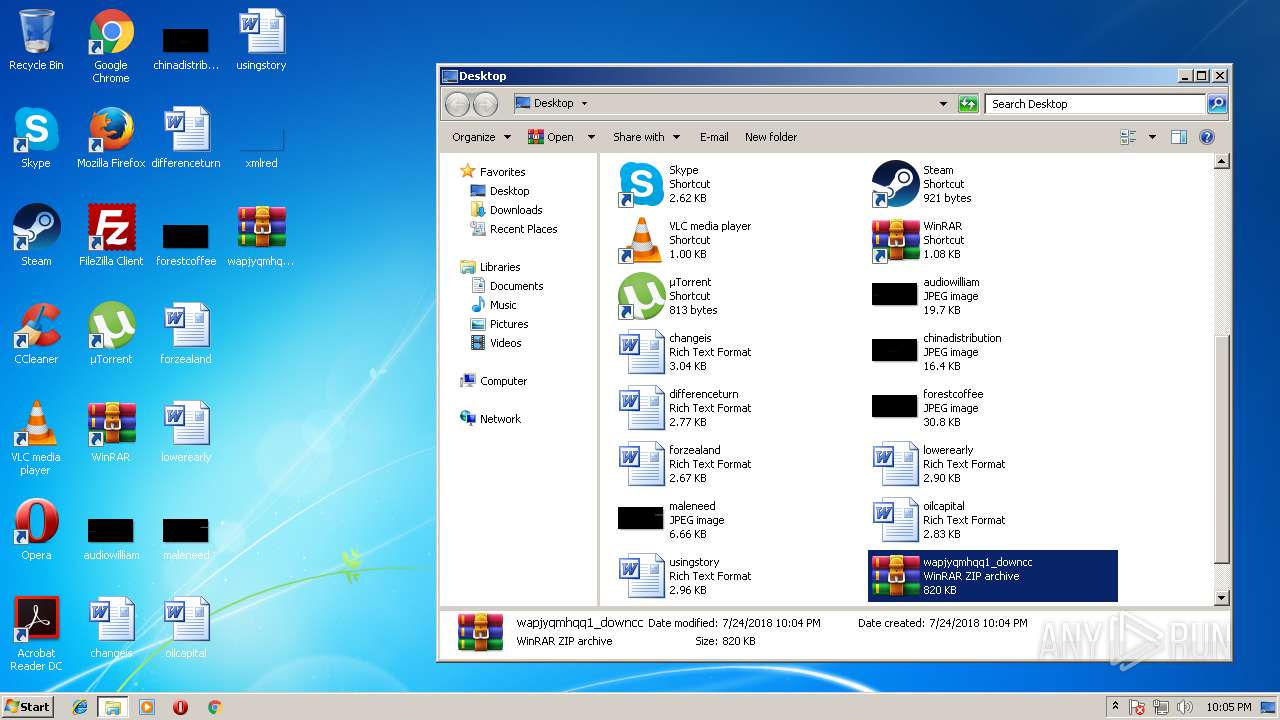Toggle the preview pane button
This screenshot has width=1280, height=720.
(1179, 137)
